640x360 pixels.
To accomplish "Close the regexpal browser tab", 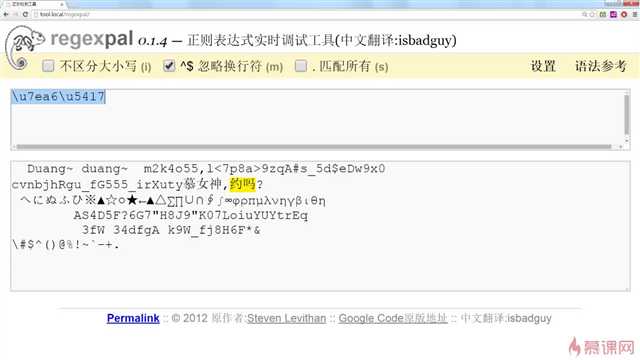I will pyautogui.click(x=62, y=4).
